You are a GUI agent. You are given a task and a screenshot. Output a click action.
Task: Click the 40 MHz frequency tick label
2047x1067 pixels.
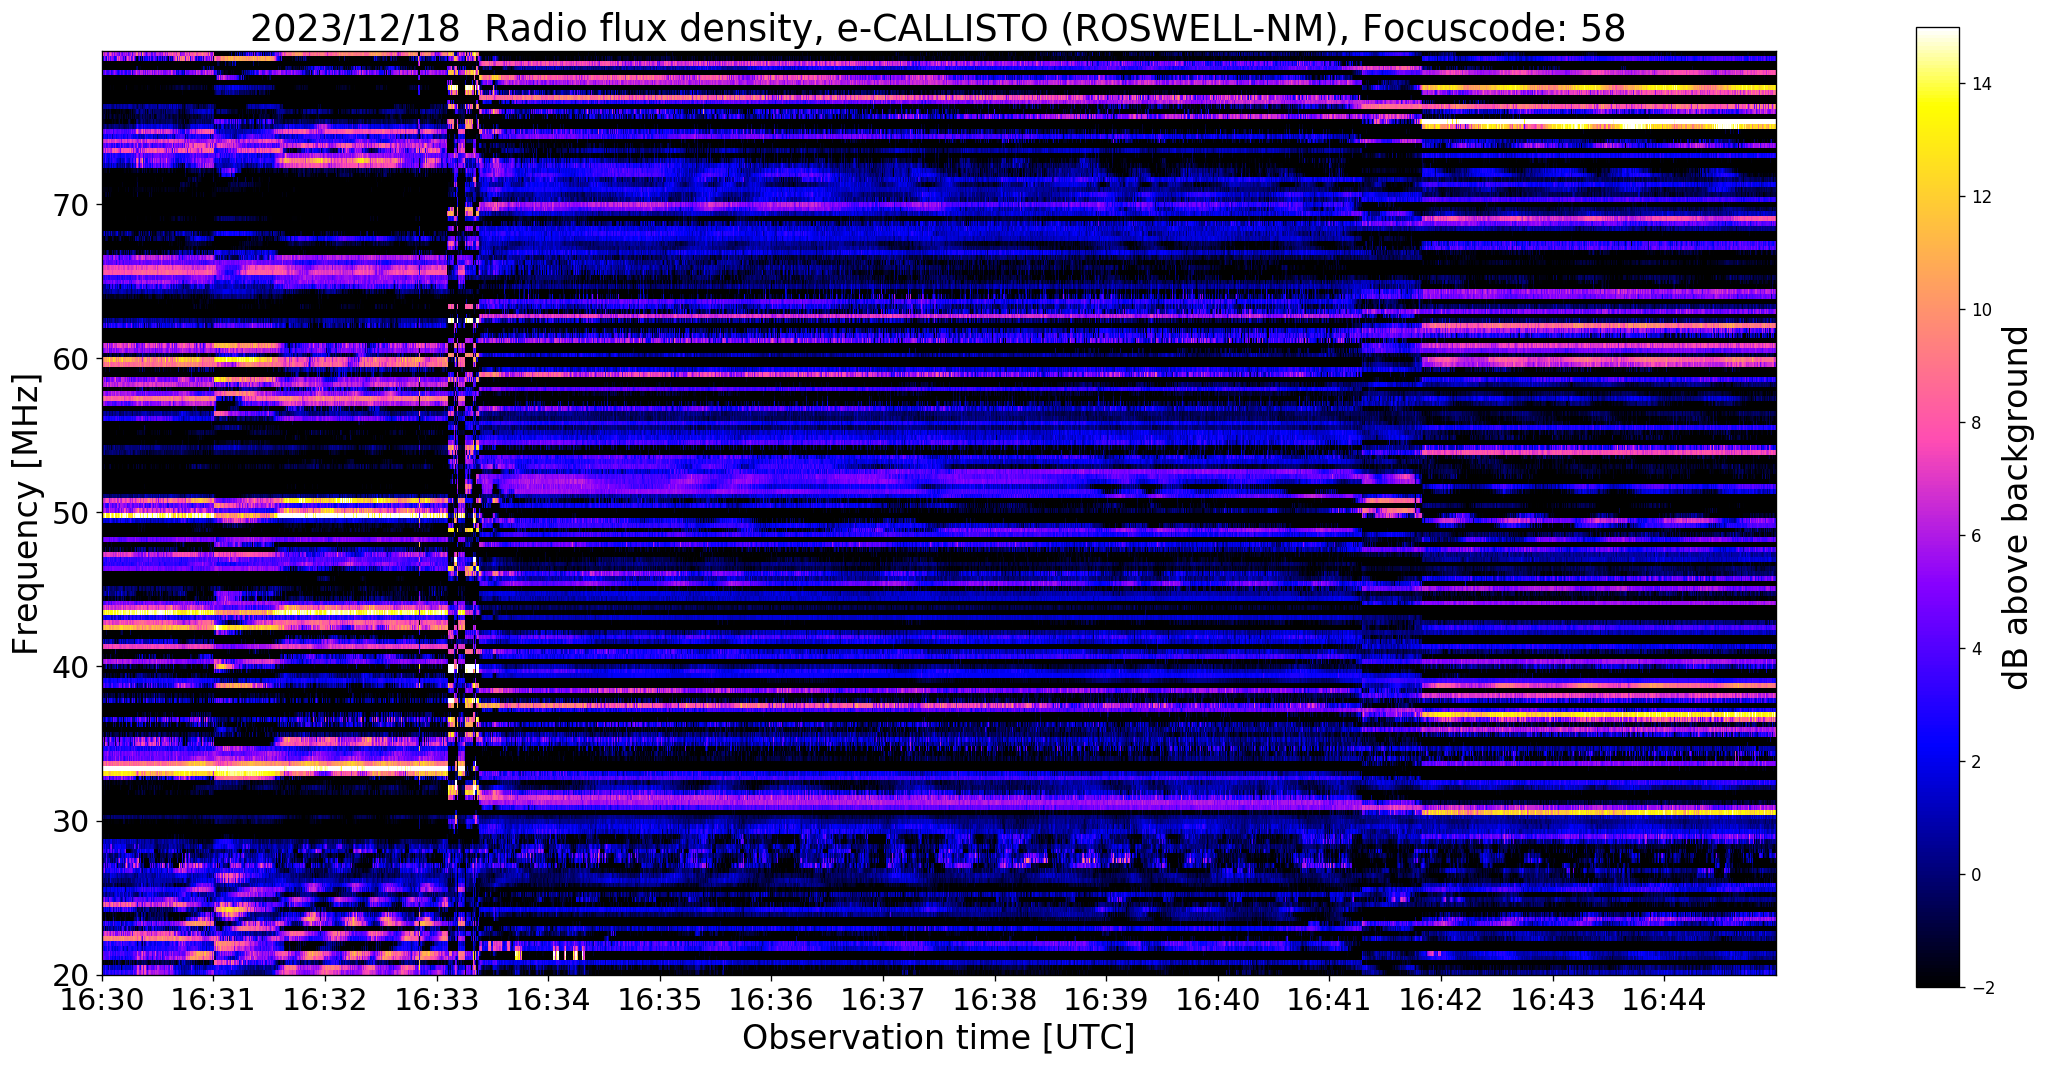[x=70, y=667]
